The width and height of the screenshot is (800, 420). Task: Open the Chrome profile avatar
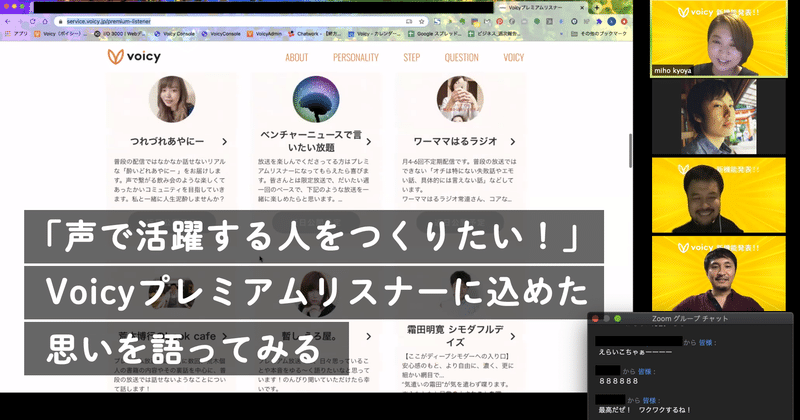[611, 21]
